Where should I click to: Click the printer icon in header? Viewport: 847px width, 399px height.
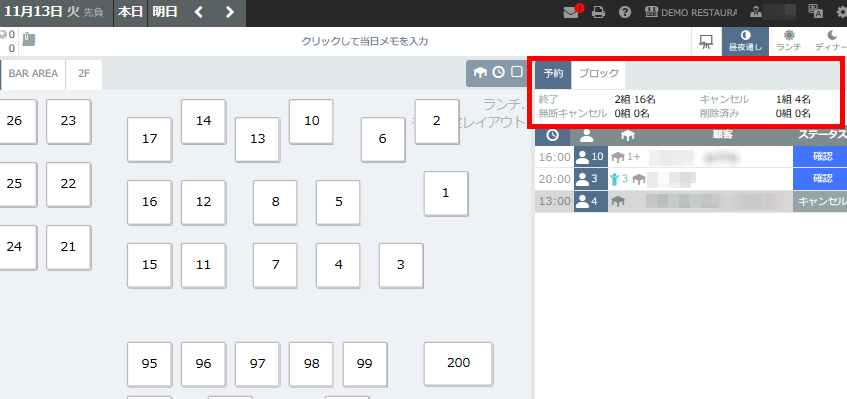(599, 12)
